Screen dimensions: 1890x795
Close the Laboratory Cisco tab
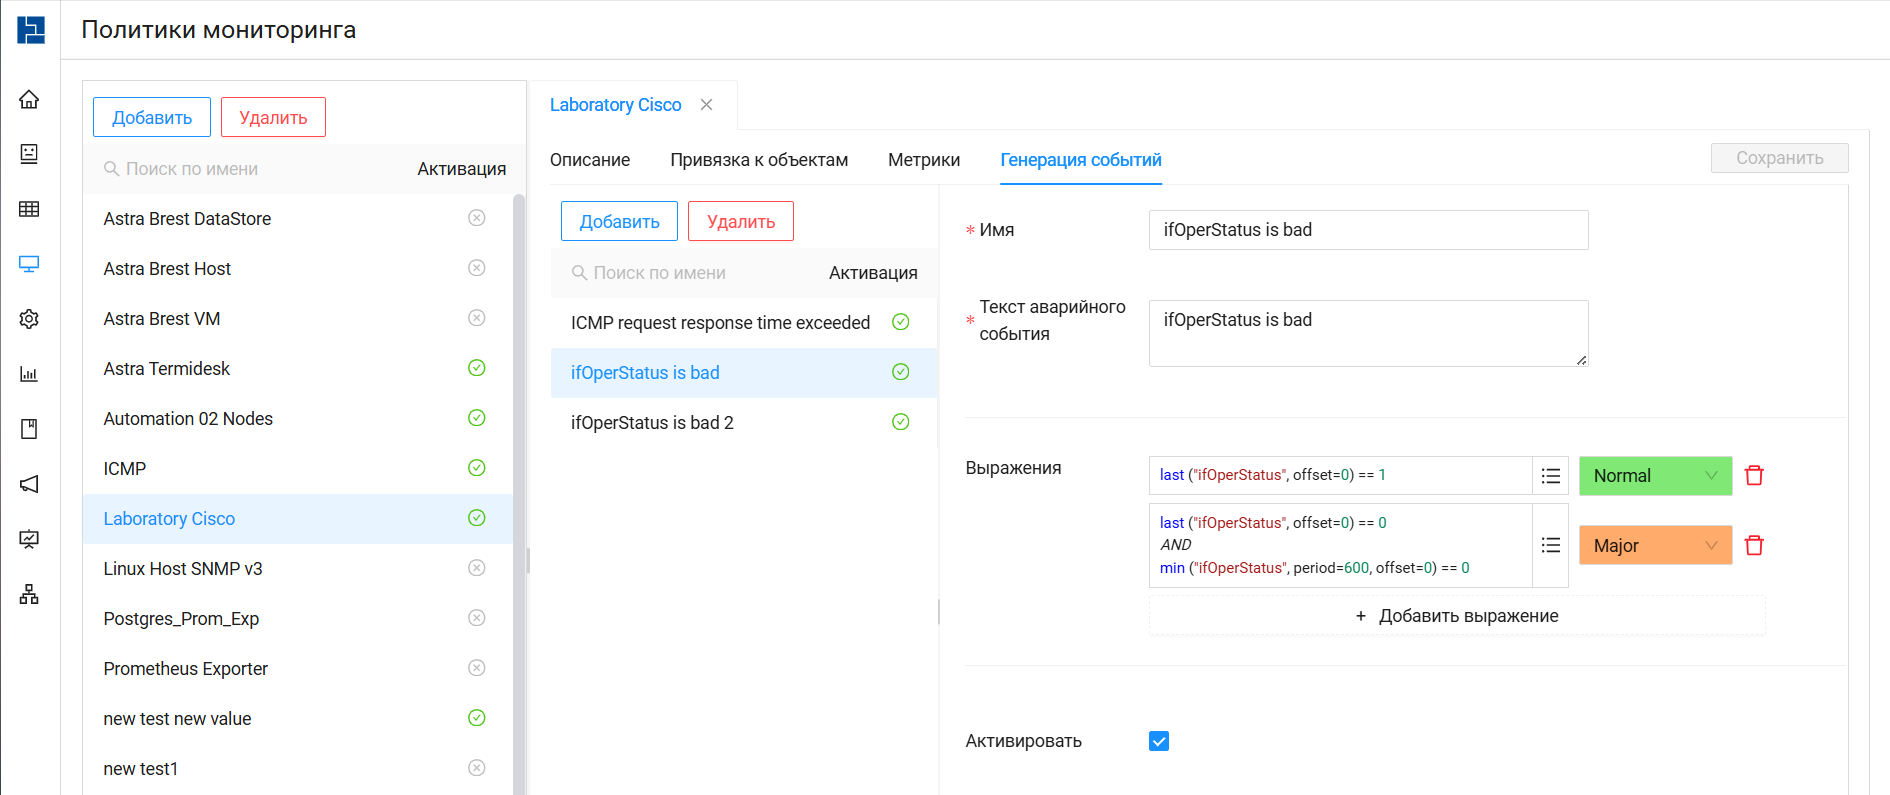[707, 105]
